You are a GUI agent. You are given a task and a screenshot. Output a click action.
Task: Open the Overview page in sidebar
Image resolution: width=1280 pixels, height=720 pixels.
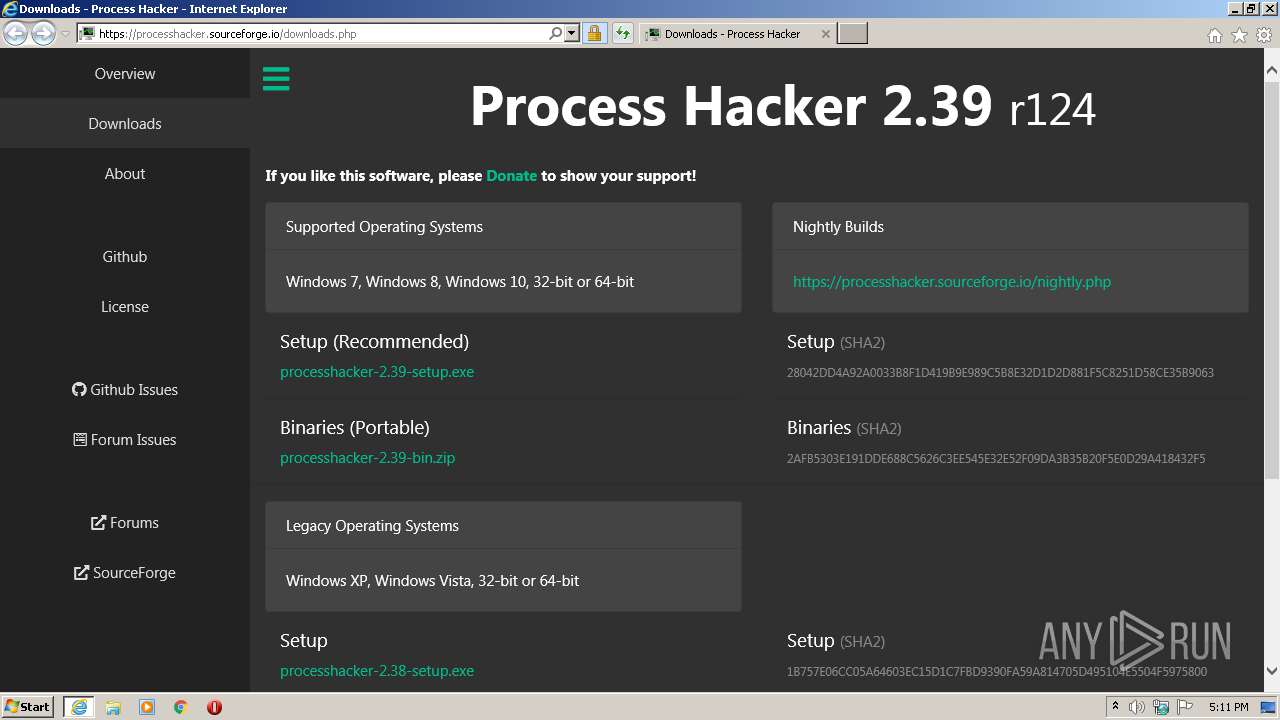125,73
